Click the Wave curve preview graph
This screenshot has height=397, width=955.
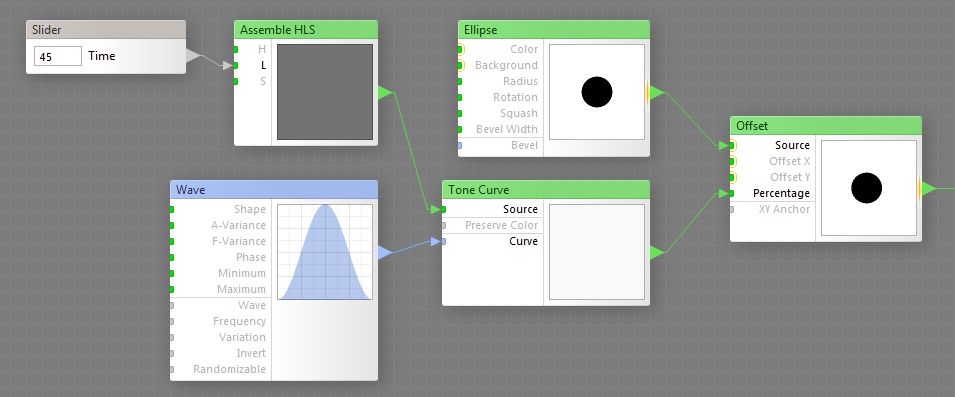click(325, 252)
